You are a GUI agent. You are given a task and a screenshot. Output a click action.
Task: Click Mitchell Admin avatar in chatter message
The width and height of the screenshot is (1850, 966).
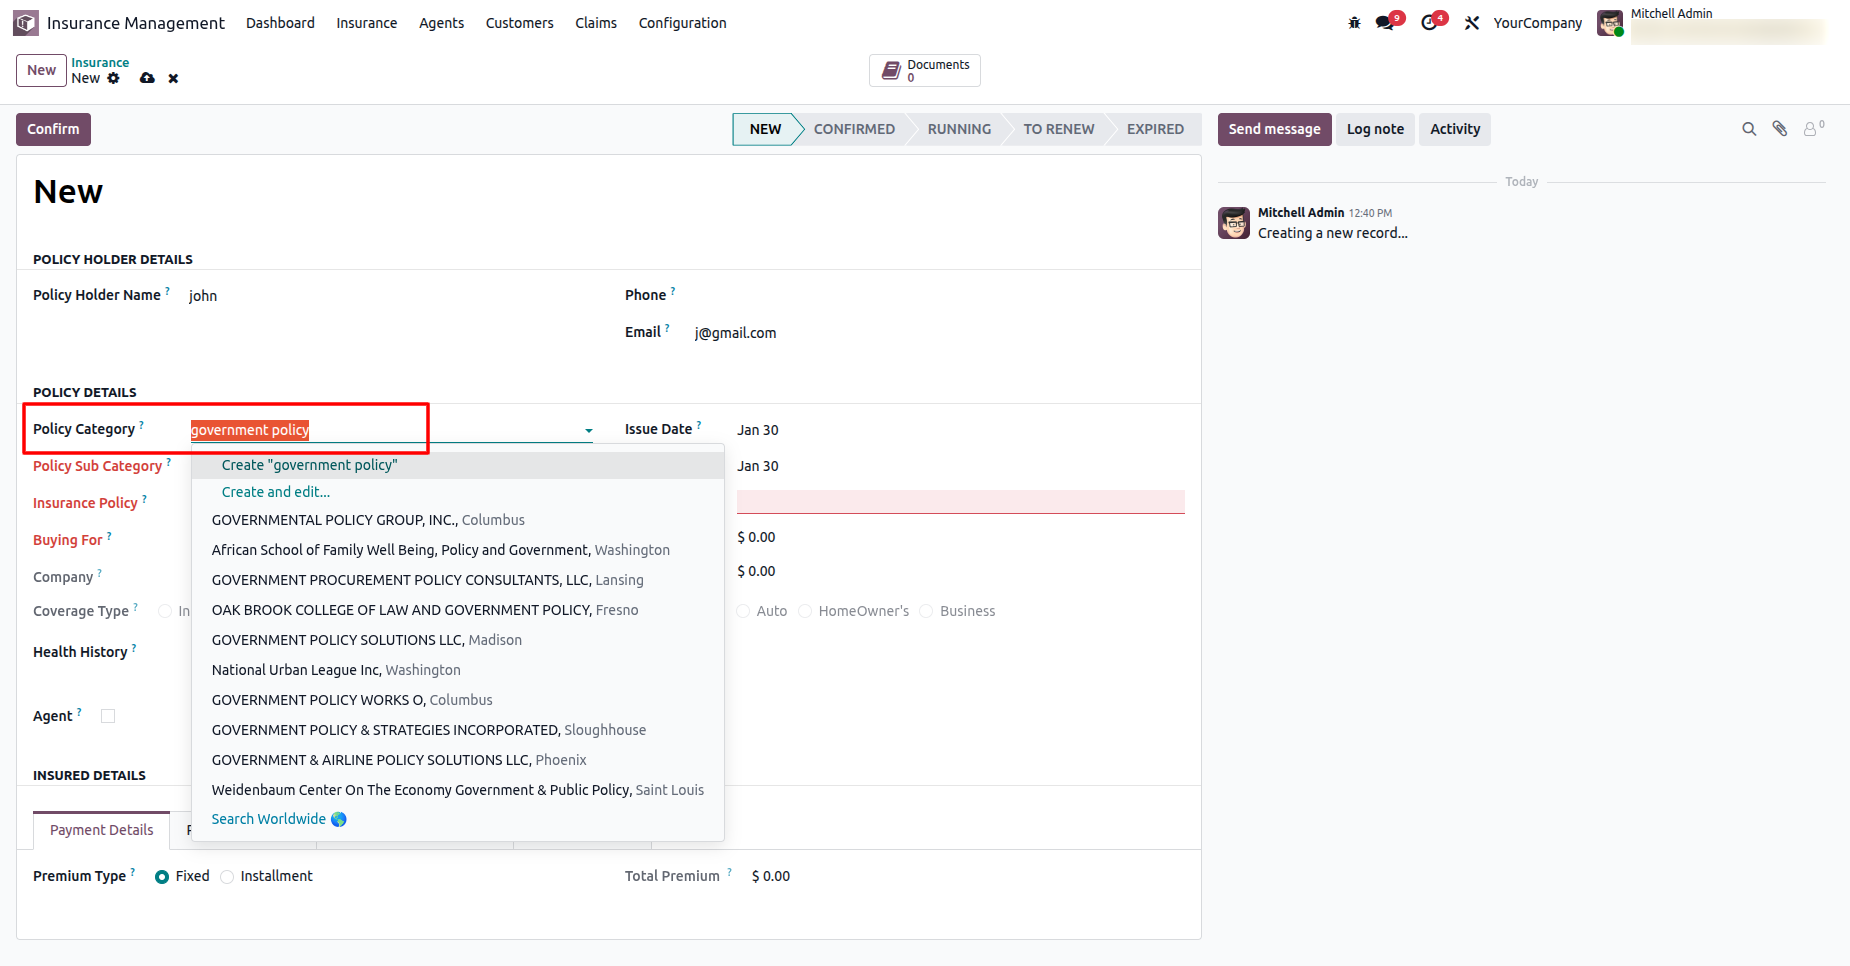click(x=1234, y=223)
